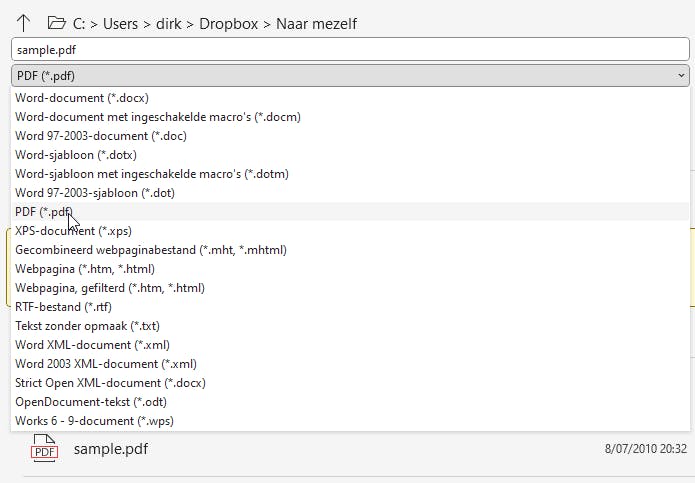Open the sample.pdf file entry
Image resolution: width=695 pixels, height=483 pixels.
click(111, 449)
